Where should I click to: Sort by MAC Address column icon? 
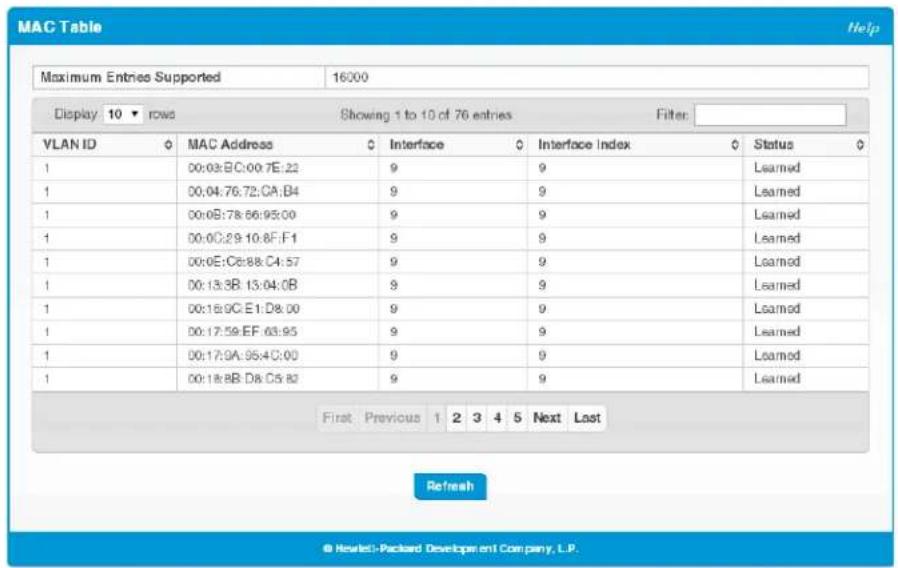point(371,145)
